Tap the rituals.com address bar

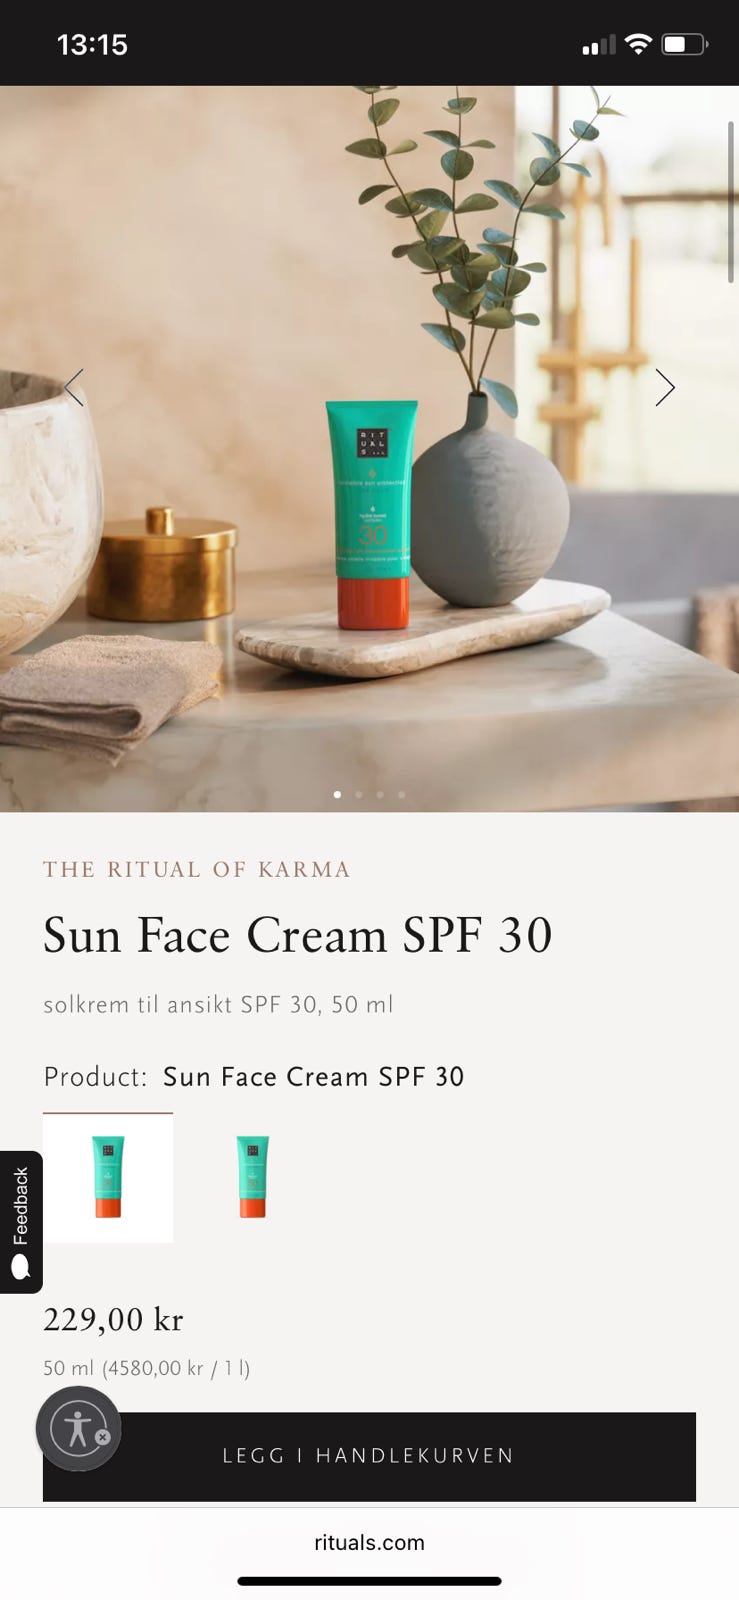(x=369, y=1542)
